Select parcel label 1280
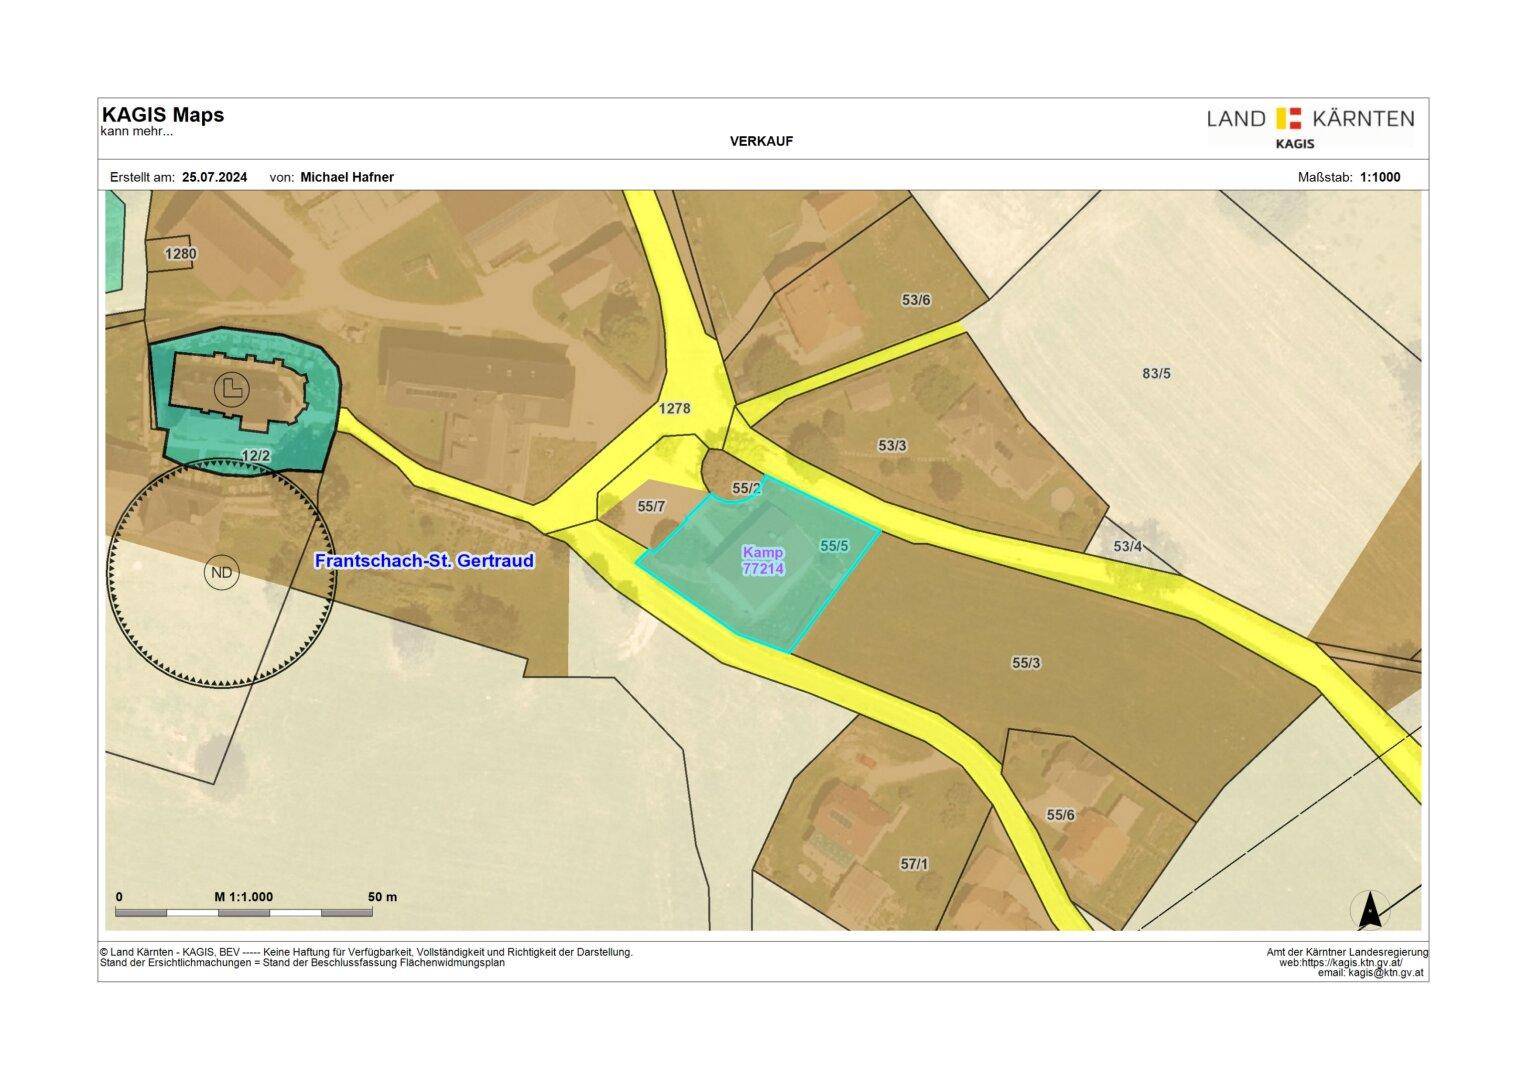Viewport: 1527px width, 1080px height. click(181, 254)
